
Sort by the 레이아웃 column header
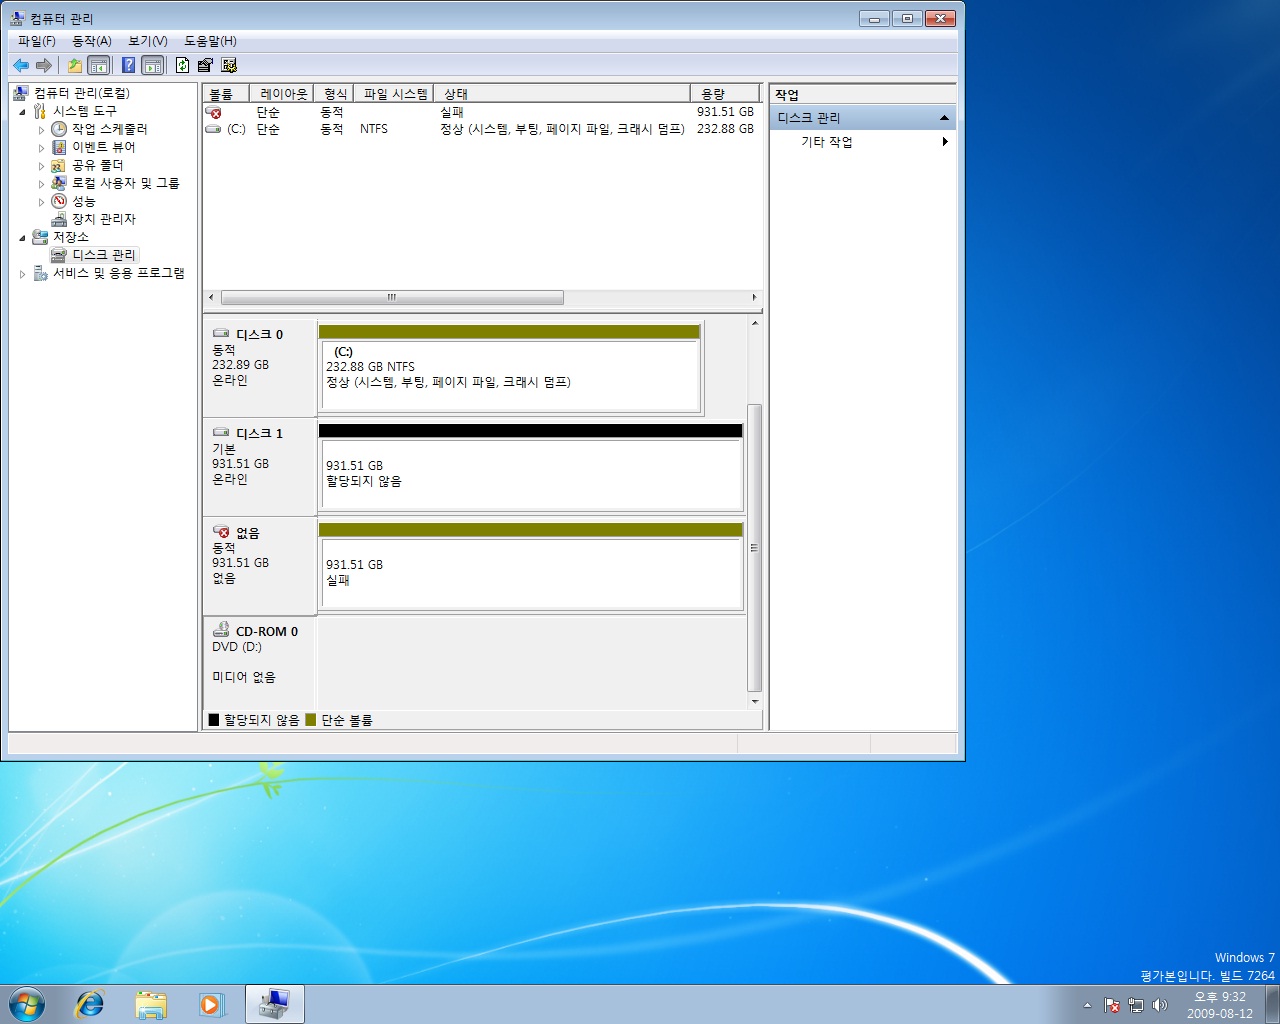[x=280, y=94]
